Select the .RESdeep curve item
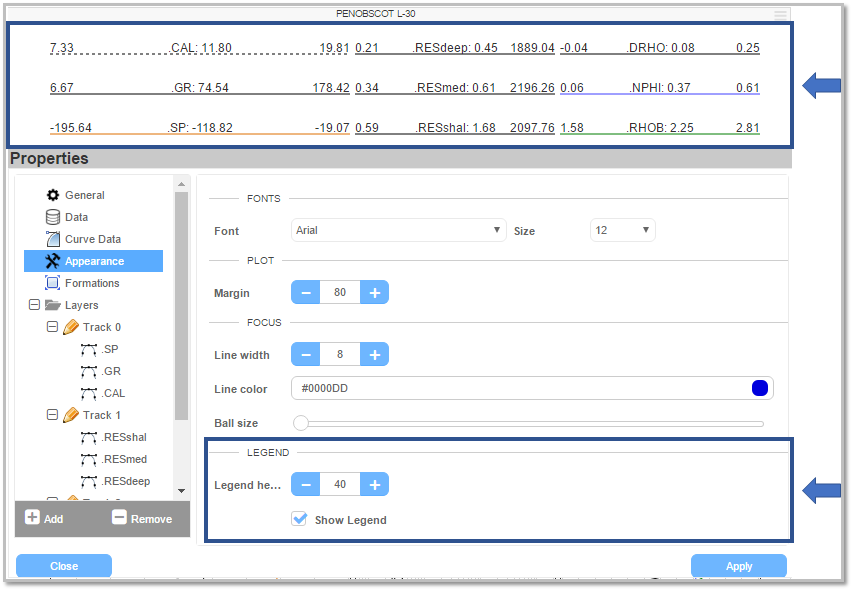Viewport: 853px width, 591px height. tap(126, 482)
